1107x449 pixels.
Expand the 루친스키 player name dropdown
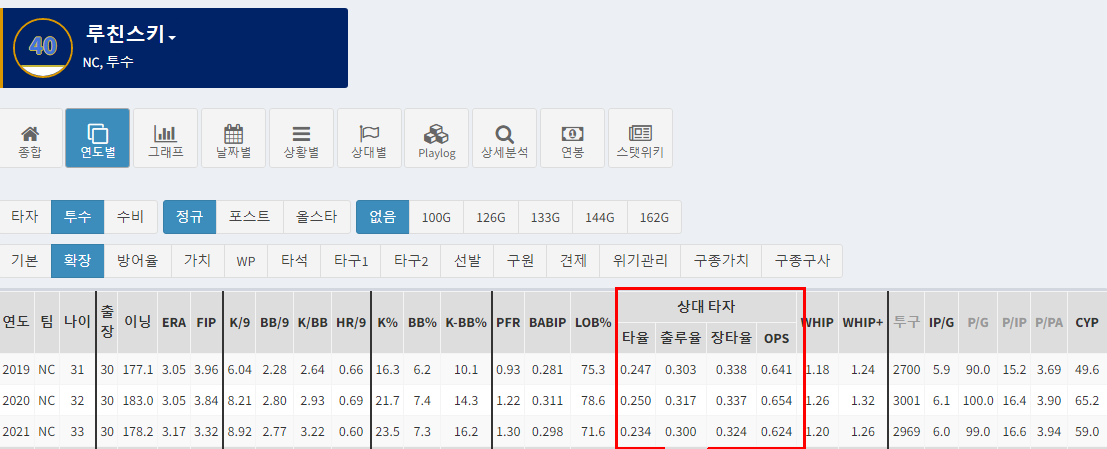click(131, 34)
